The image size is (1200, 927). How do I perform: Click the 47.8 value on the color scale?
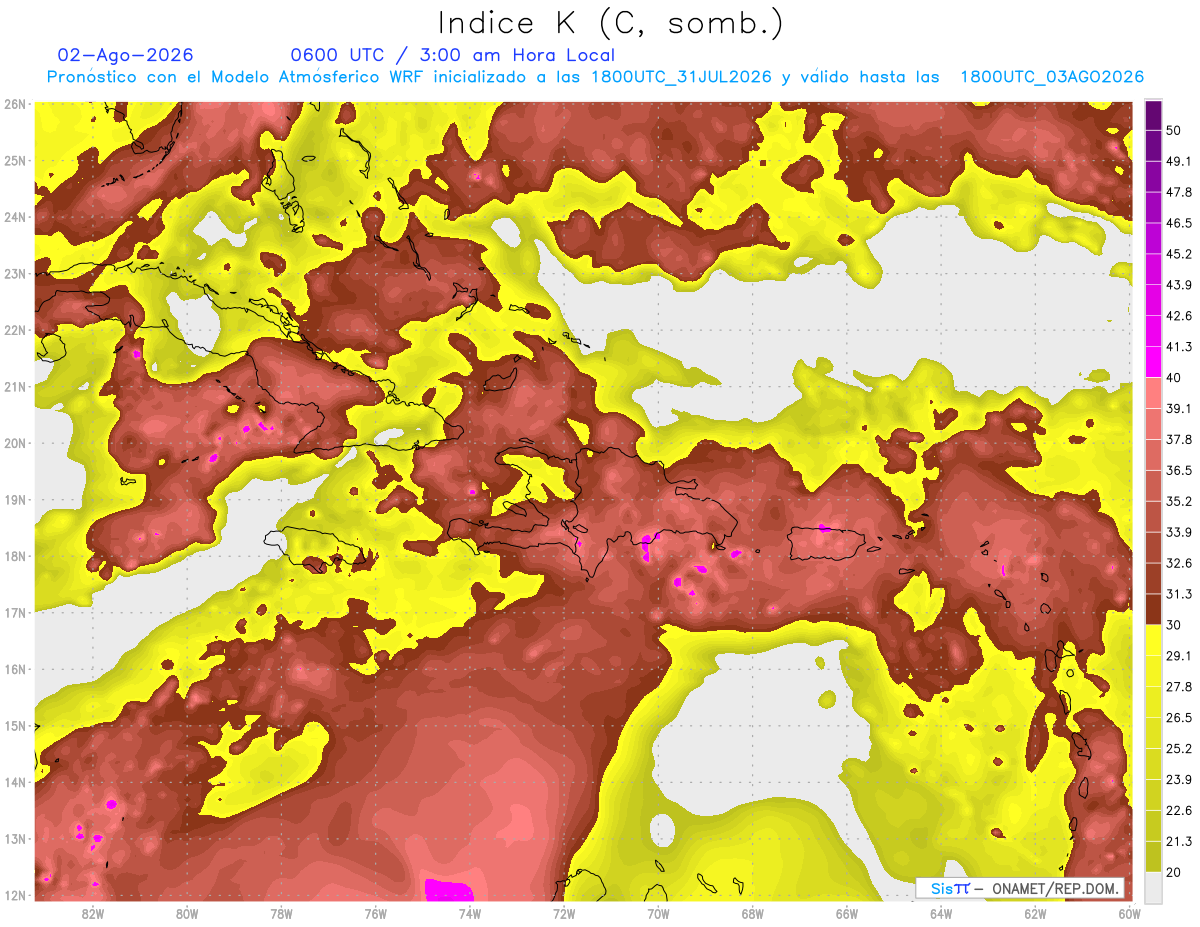coord(1178,192)
